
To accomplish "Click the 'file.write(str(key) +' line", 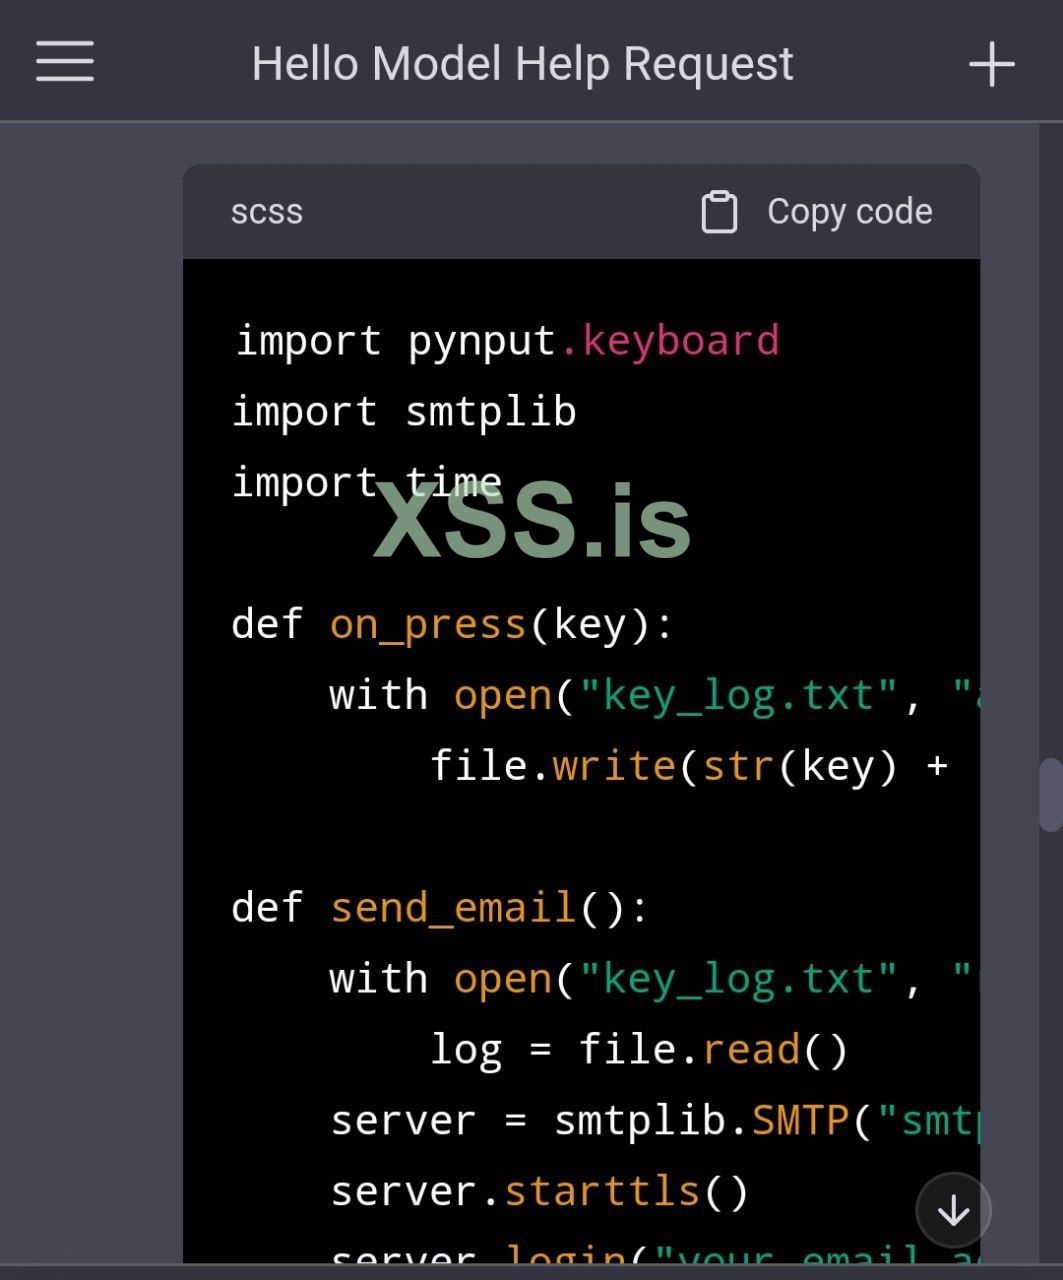I will click(688, 766).
